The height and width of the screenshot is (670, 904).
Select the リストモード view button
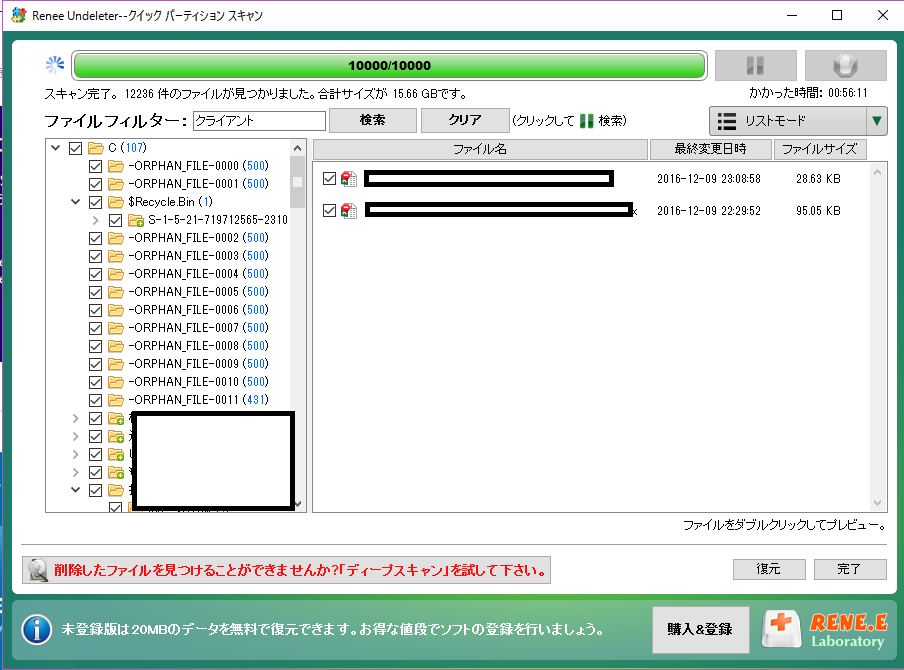pyautogui.click(x=788, y=121)
